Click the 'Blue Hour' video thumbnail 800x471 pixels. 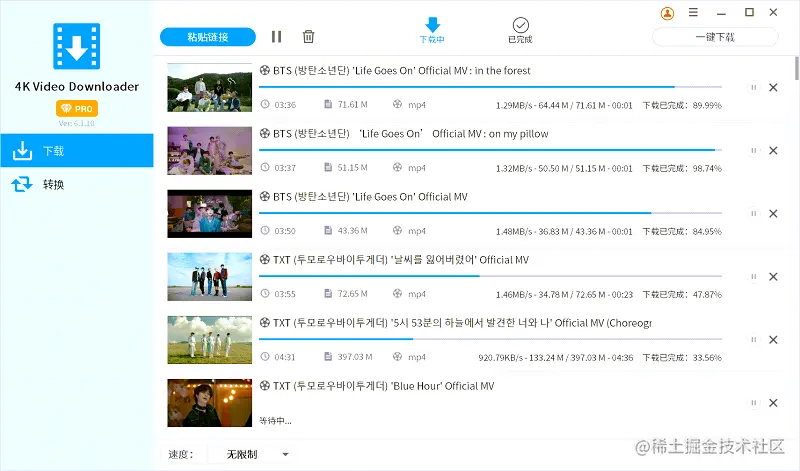[210, 403]
